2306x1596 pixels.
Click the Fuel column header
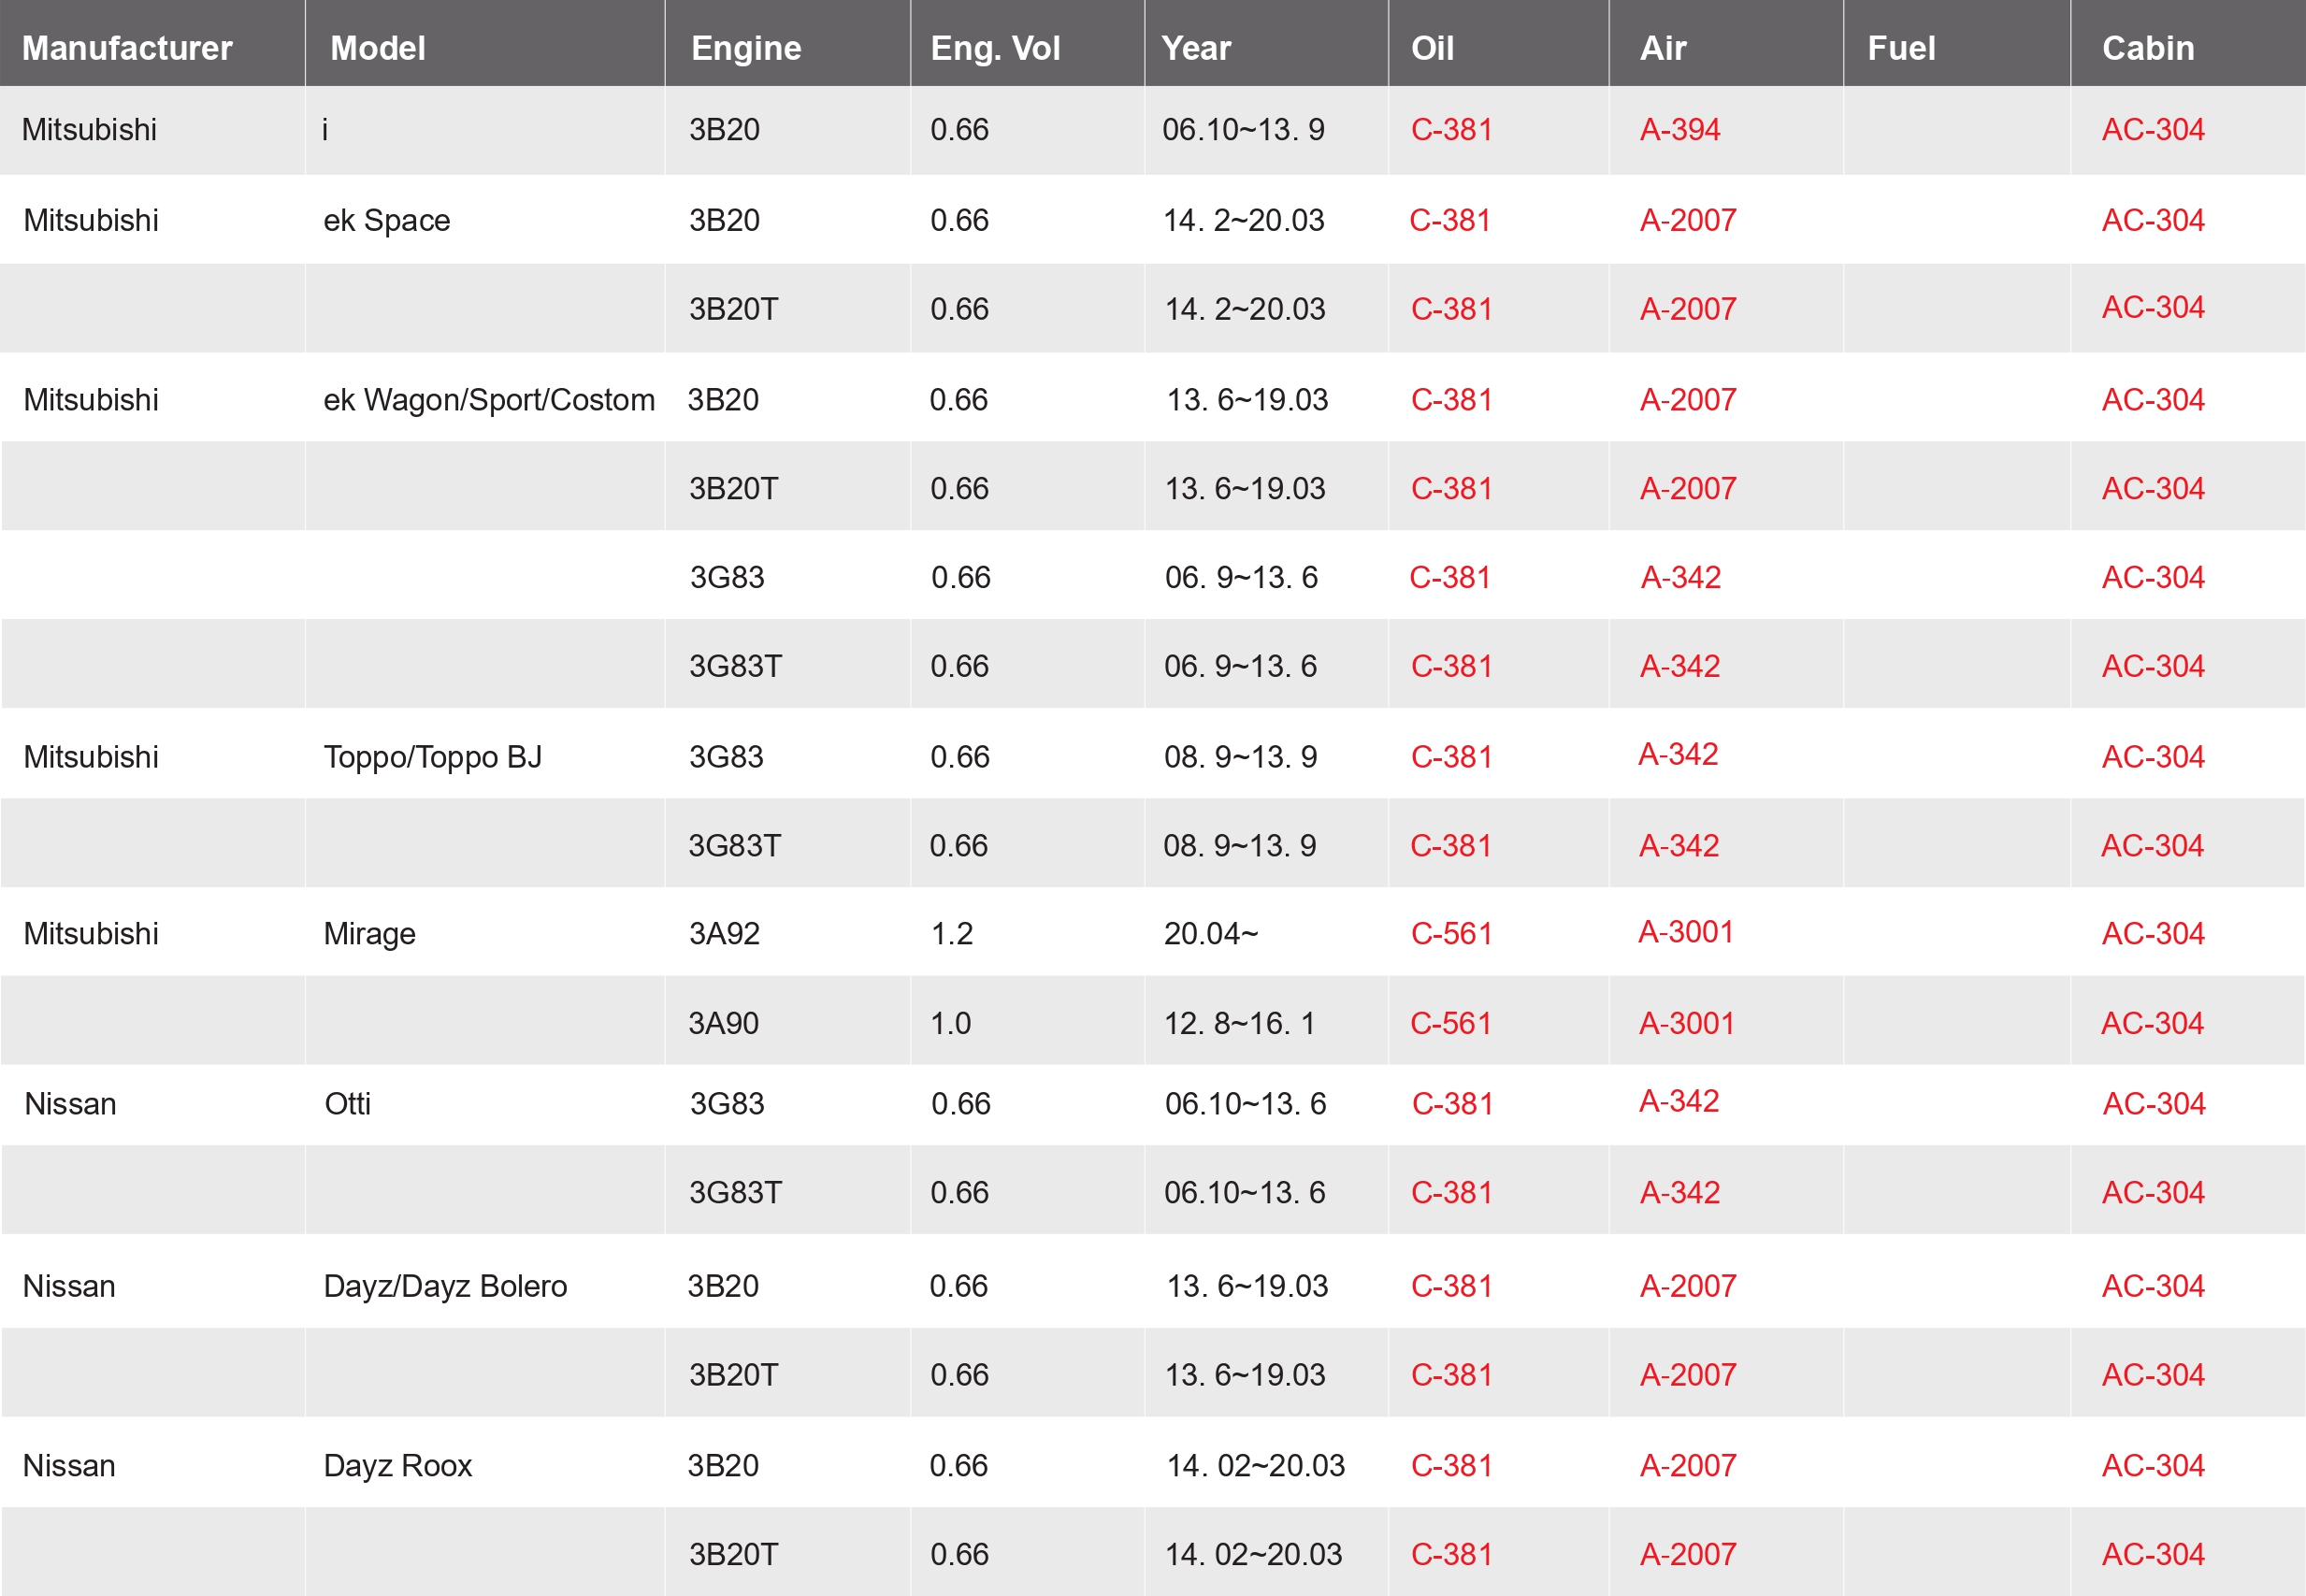1901,48
